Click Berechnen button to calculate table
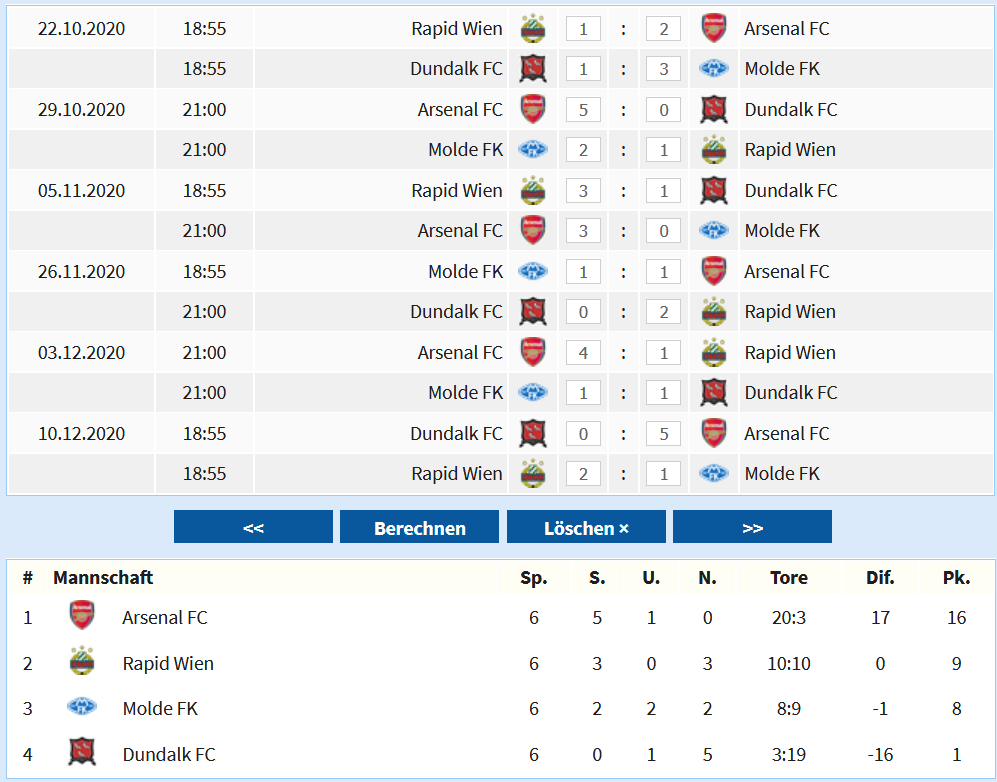 click(x=419, y=527)
